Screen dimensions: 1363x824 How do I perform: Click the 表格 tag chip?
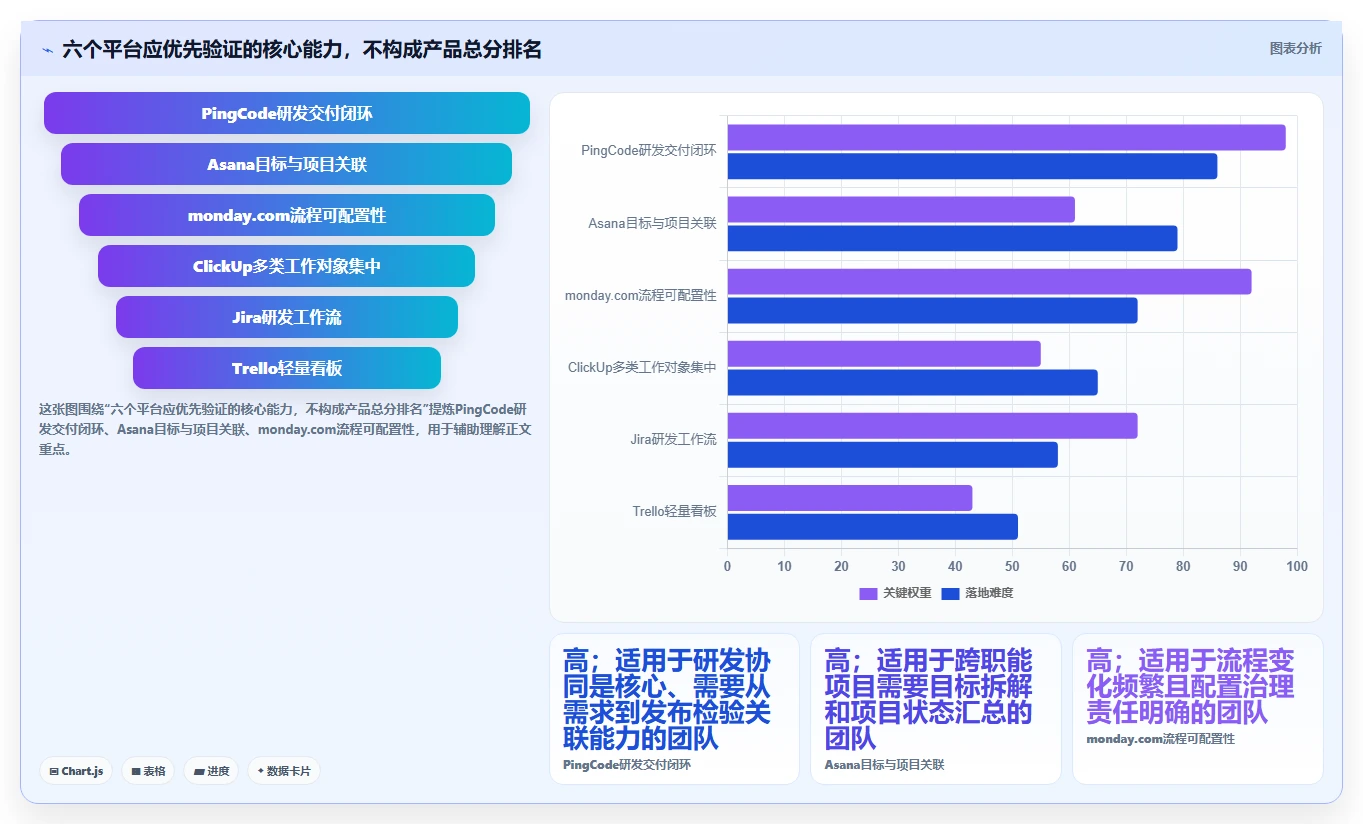148,771
